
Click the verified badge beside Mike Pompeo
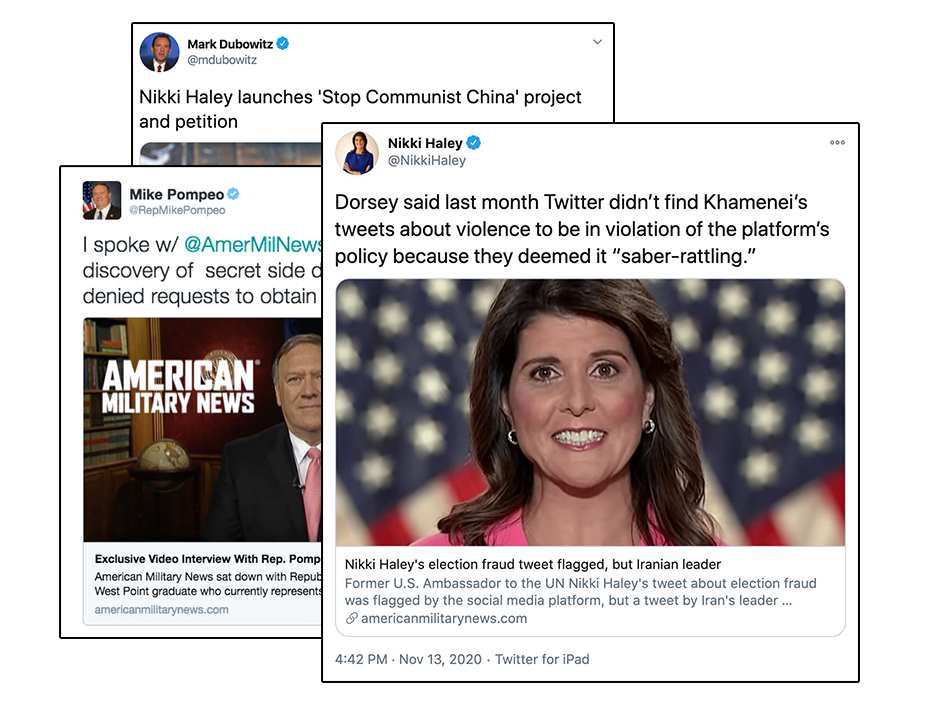(x=234, y=194)
